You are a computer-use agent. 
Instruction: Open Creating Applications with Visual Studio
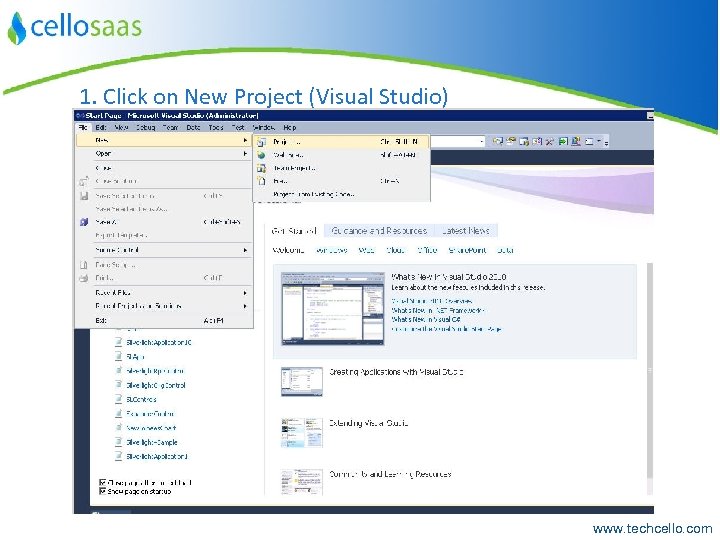(x=396, y=372)
